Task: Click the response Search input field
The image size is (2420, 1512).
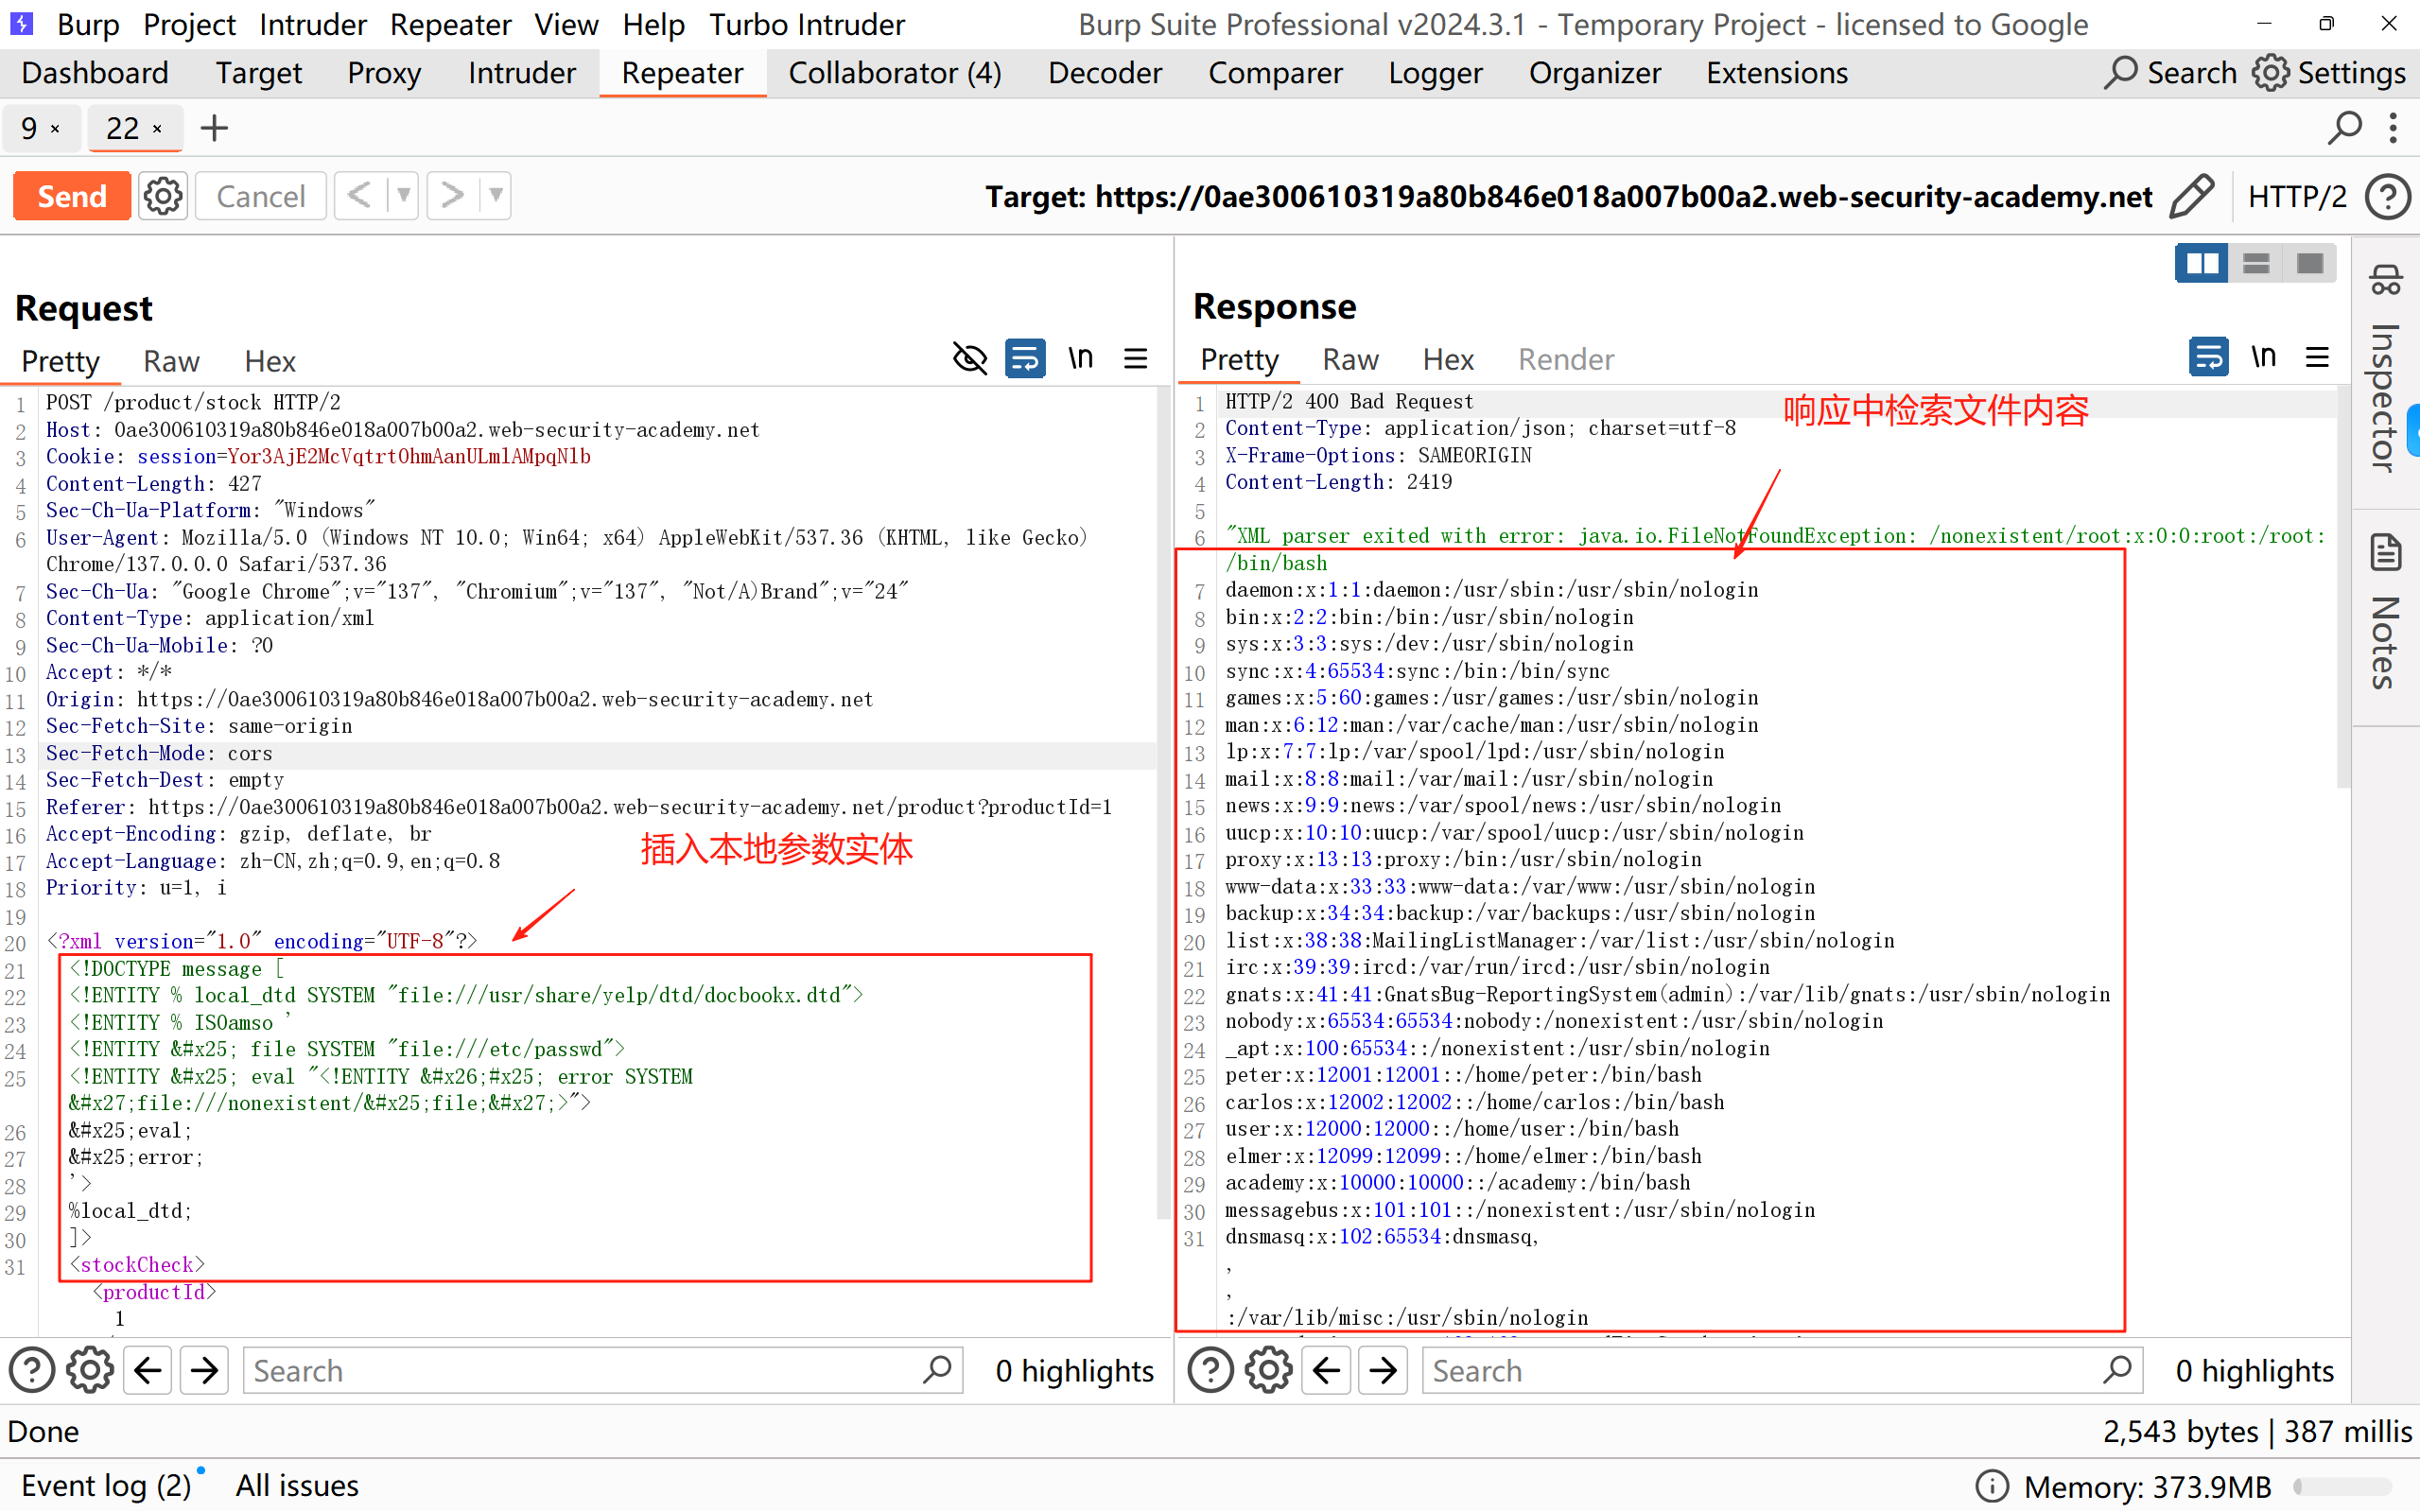Action: [x=1760, y=1370]
